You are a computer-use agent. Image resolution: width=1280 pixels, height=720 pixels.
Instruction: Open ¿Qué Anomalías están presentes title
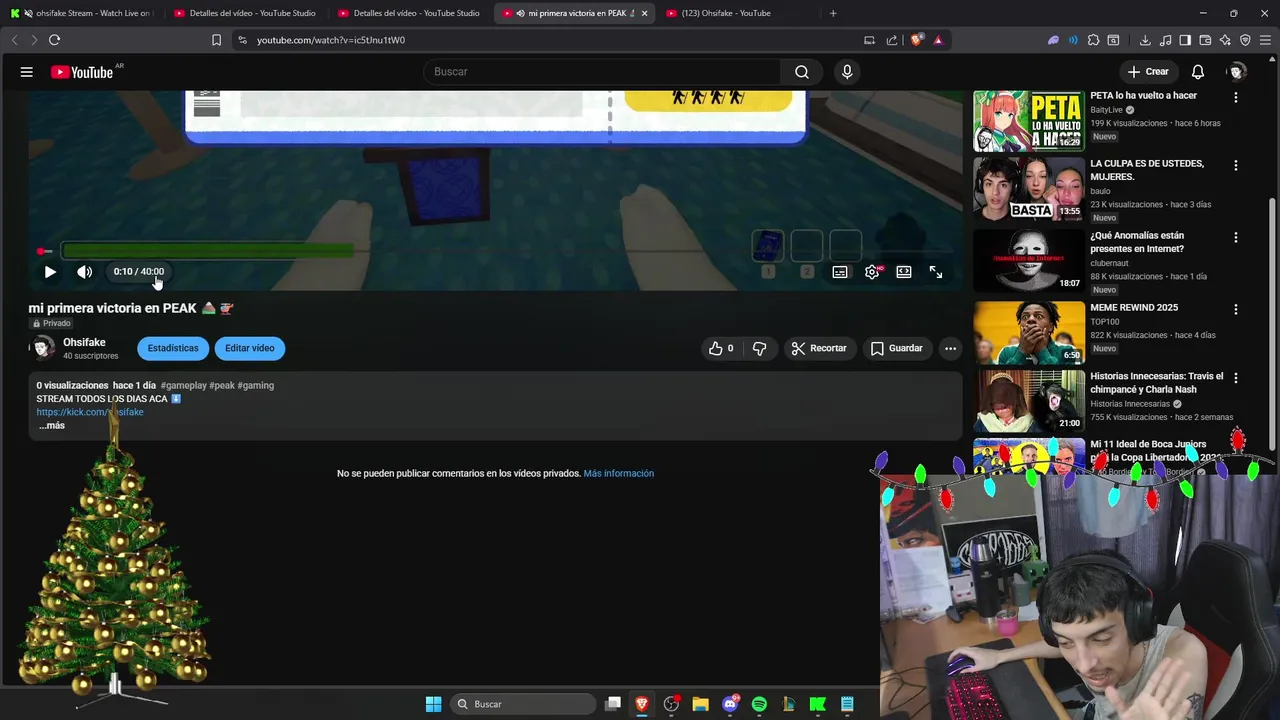click(1137, 242)
